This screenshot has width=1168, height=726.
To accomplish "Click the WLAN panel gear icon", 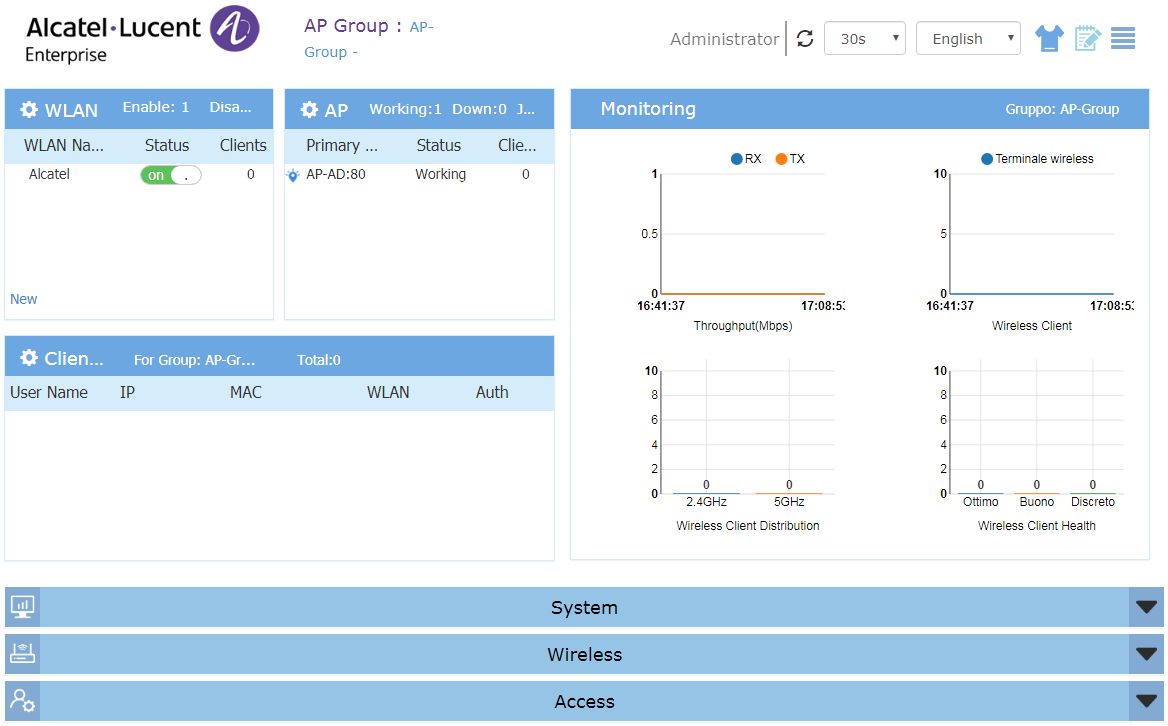I will pos(29,110).
